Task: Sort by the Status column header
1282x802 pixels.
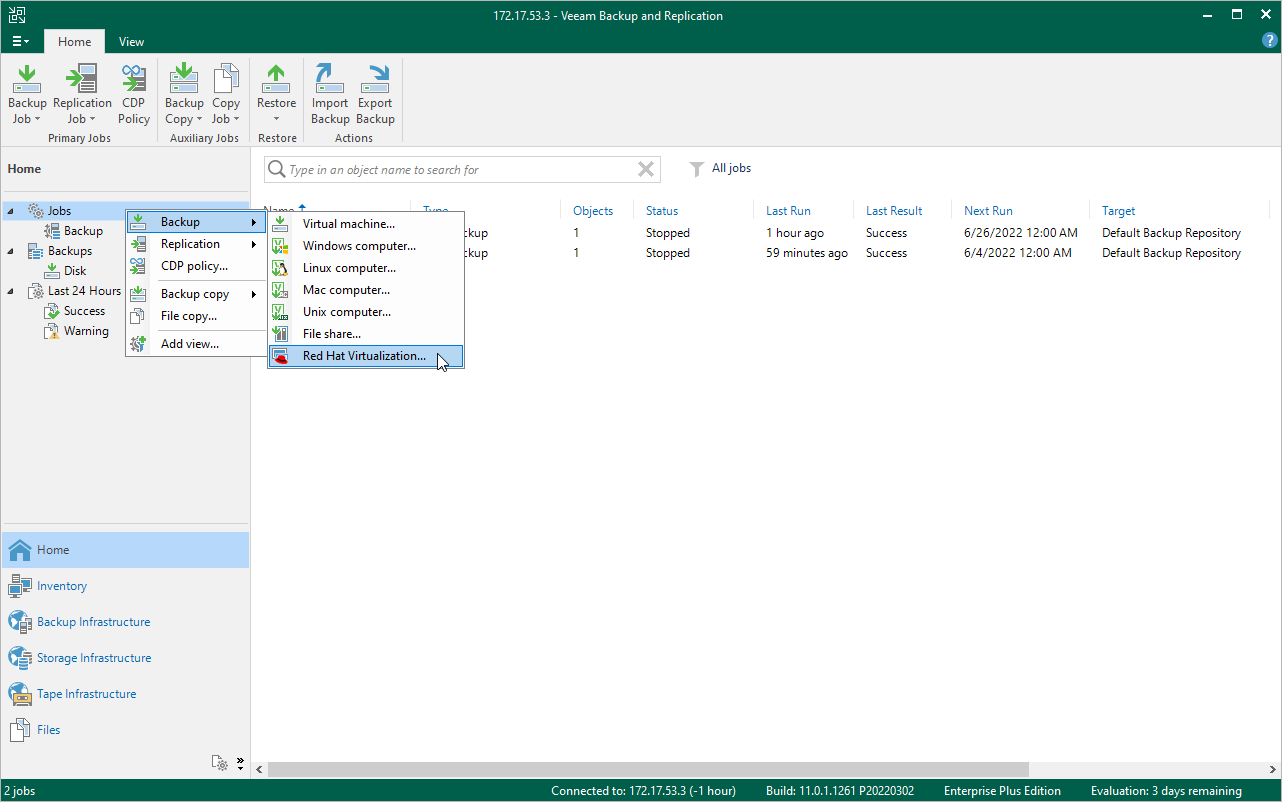Action: click(662, 211)
